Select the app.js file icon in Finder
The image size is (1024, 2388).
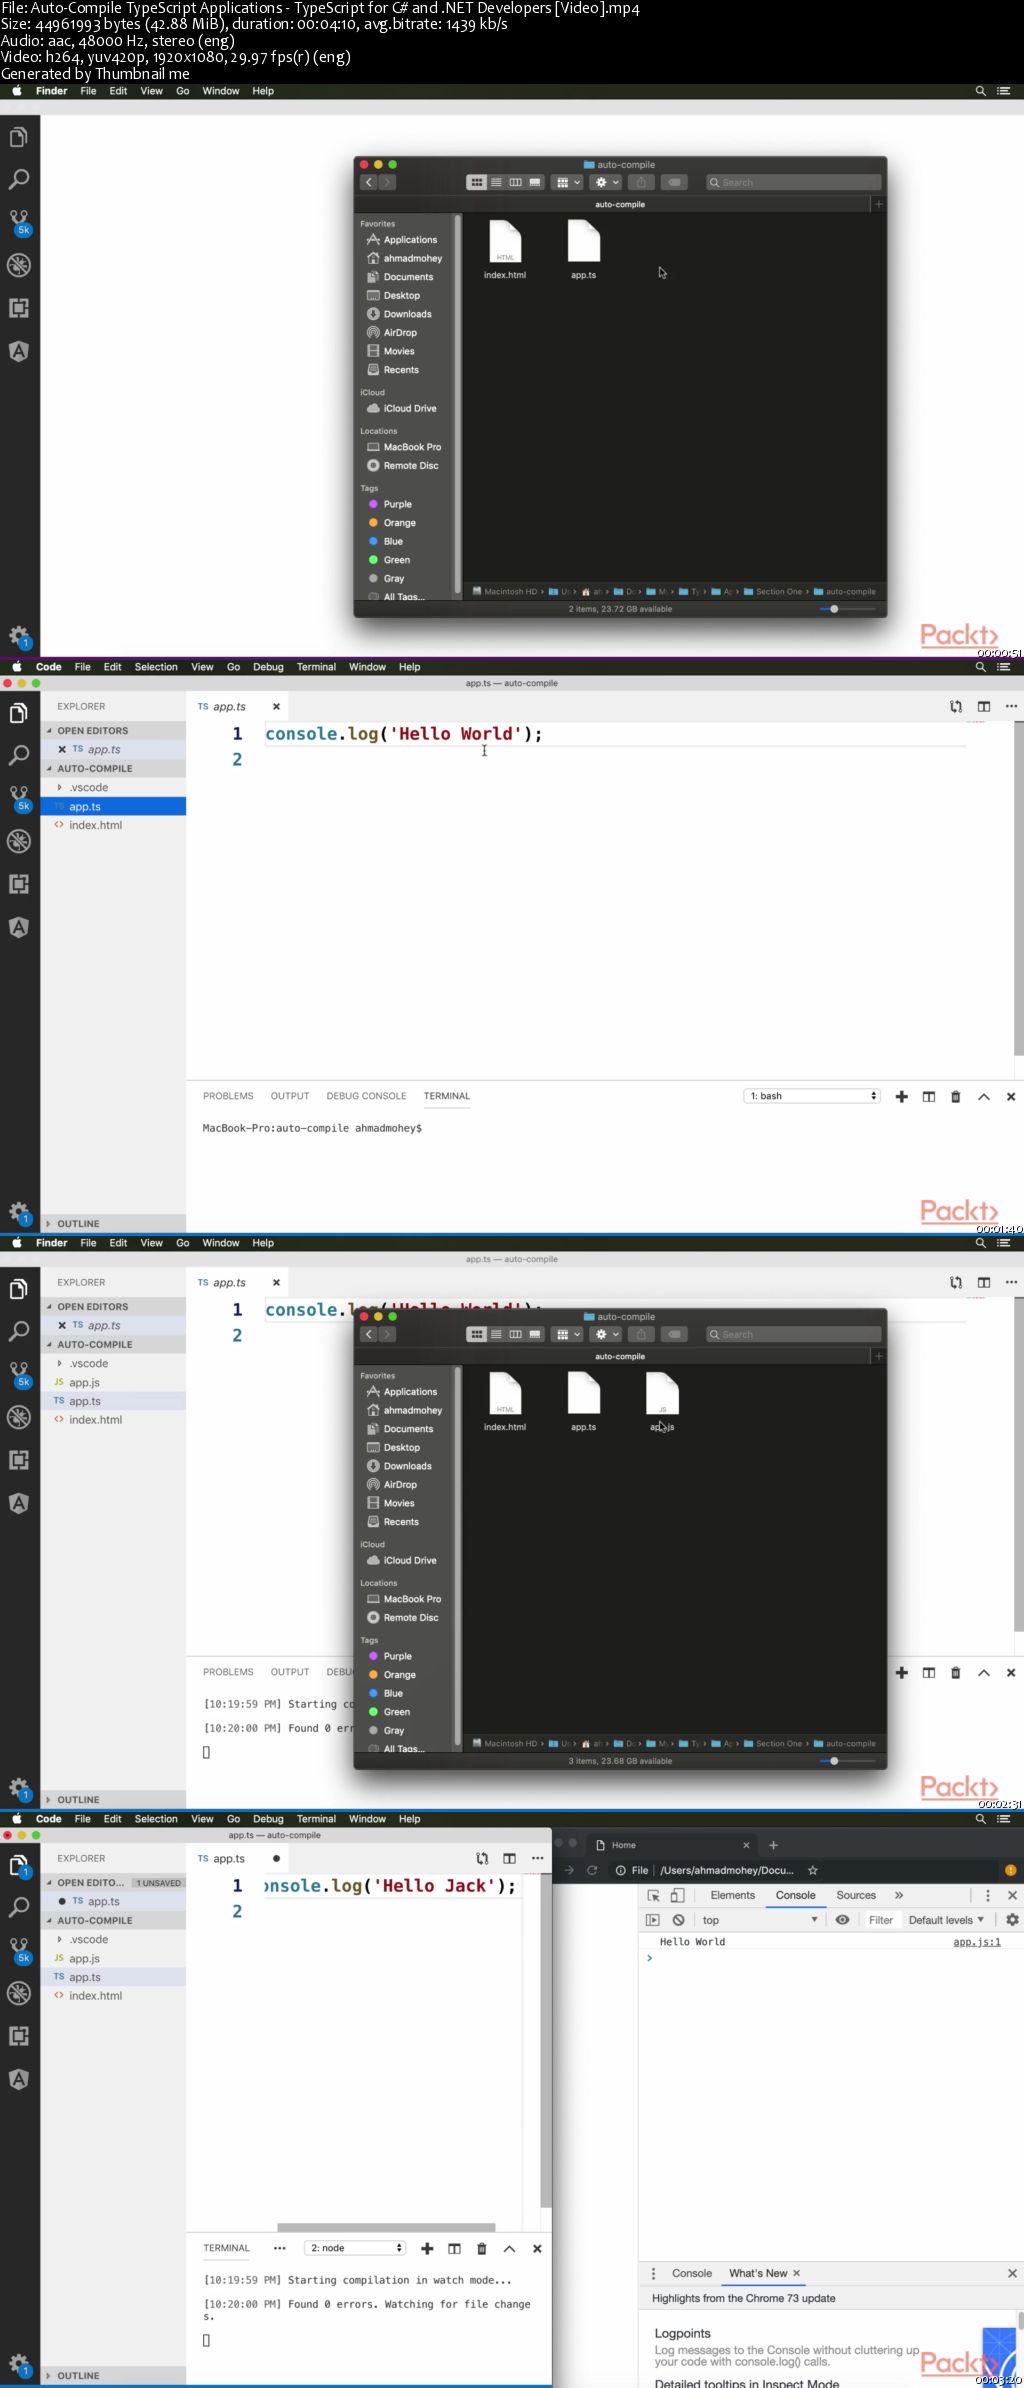[x=662, y=1393]
